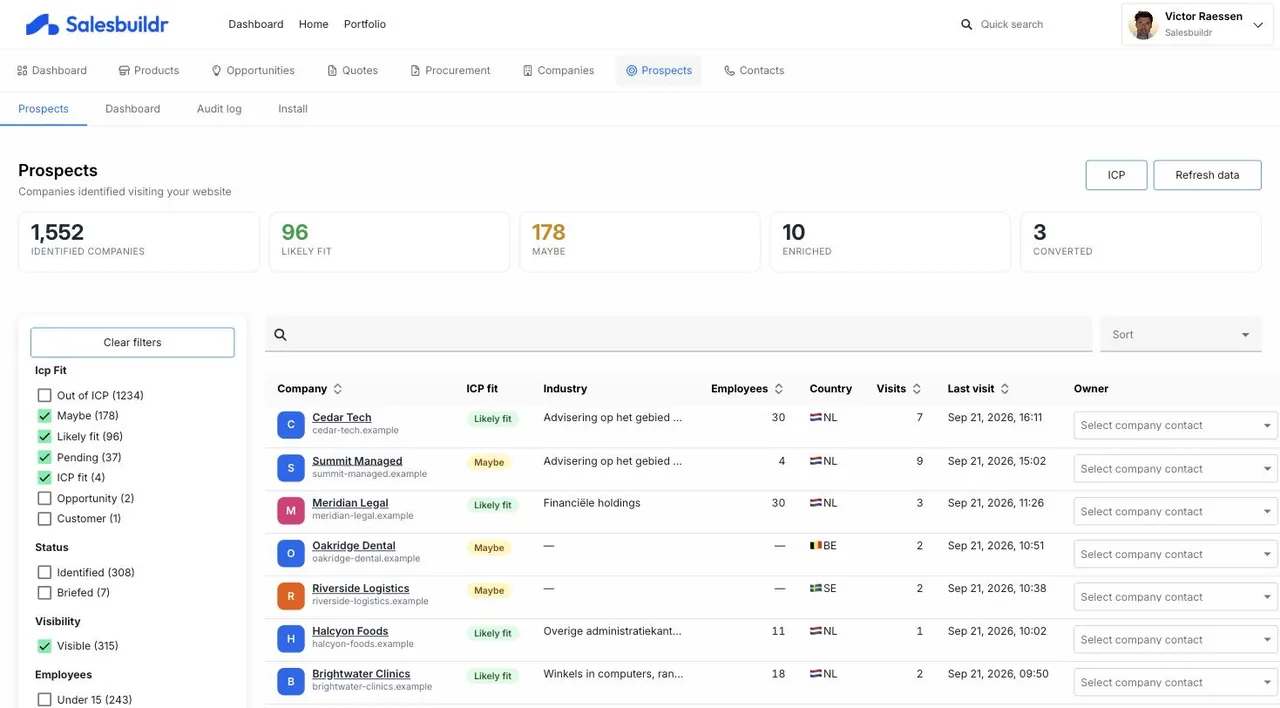
Task: Open the Cedar Tech company link
Action: (x=341, y=418)
